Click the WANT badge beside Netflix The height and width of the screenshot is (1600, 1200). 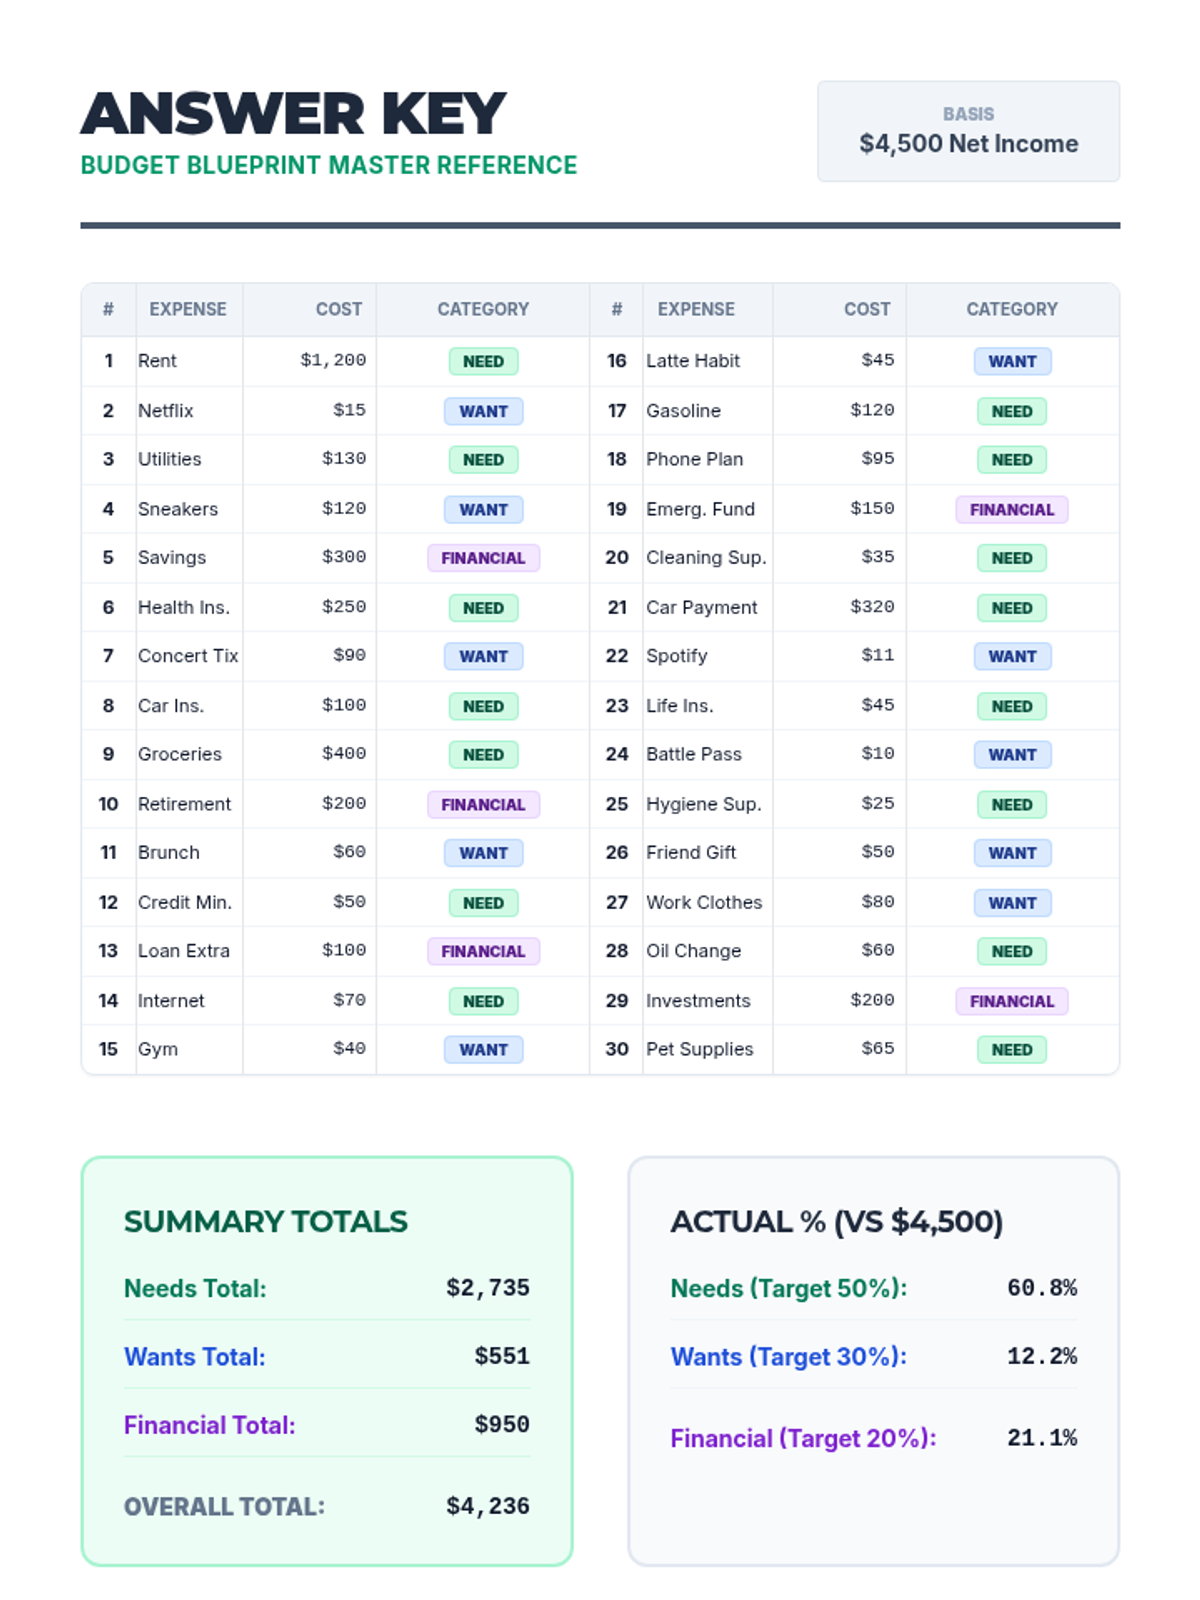(483, 411)
